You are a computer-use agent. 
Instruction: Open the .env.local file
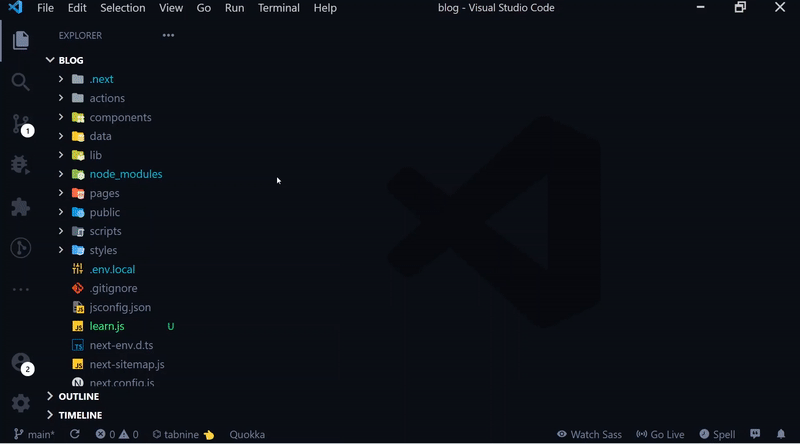coord(111,269)
